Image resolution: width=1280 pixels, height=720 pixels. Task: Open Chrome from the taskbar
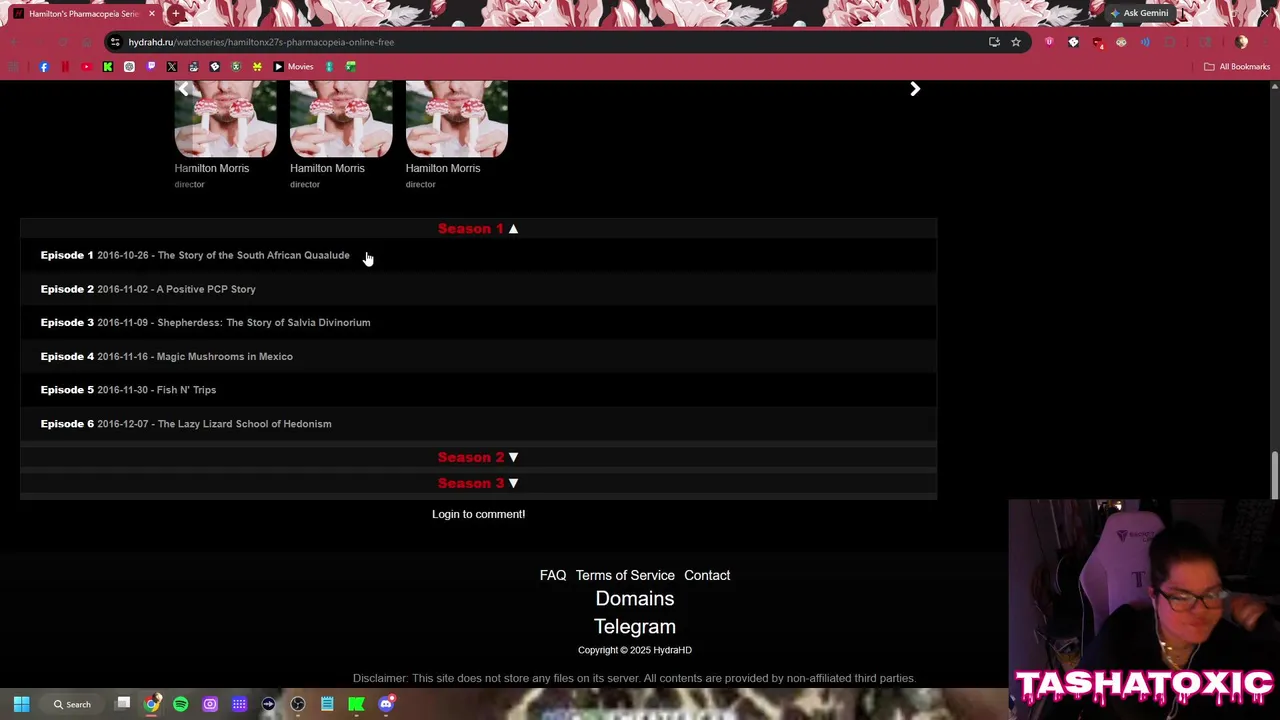click(151, 704)
